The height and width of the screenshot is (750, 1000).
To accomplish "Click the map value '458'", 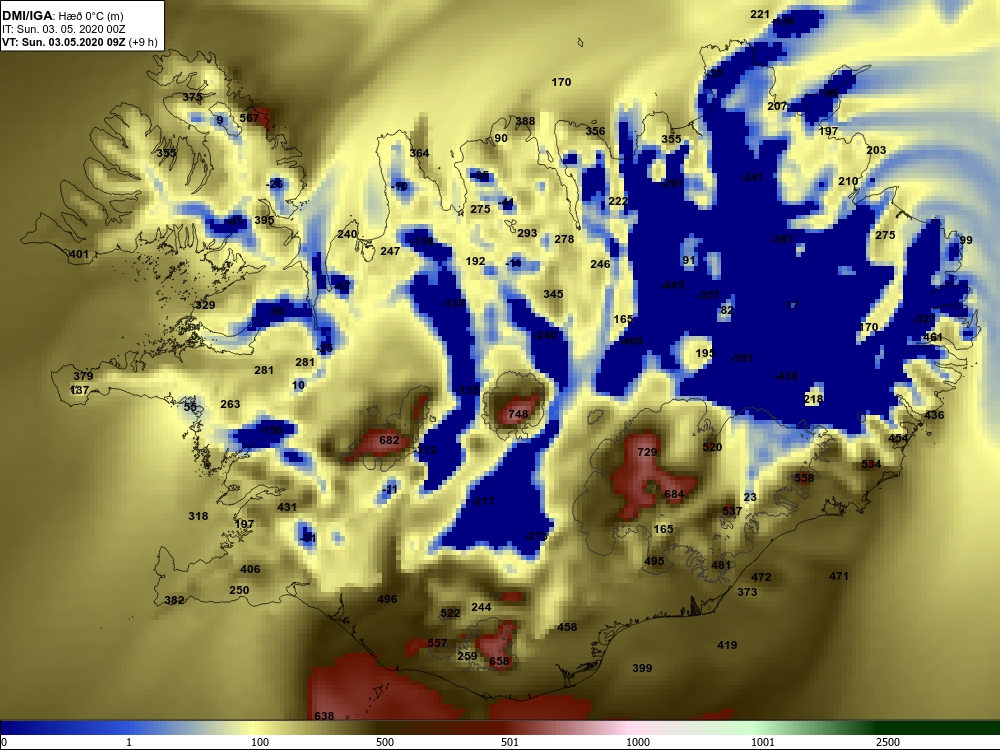I will pos(567,627).
